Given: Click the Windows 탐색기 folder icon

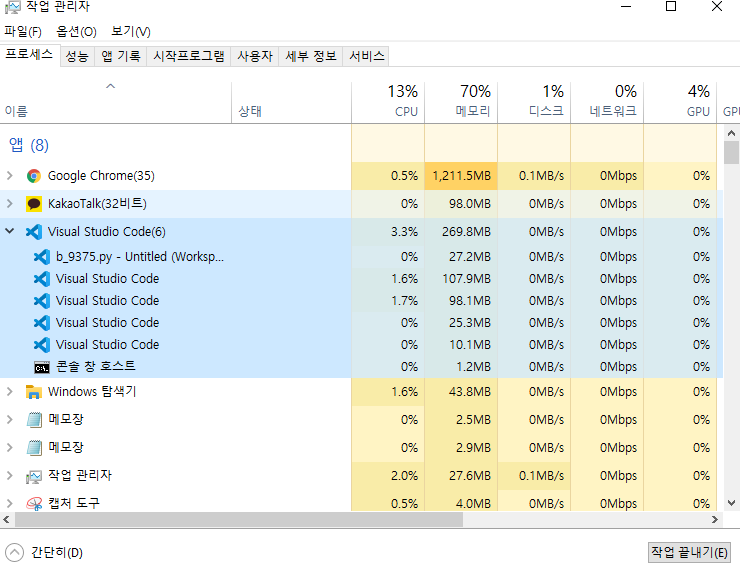Looking at the screenshot, I should pyautogui.click(x=34, y=392).
